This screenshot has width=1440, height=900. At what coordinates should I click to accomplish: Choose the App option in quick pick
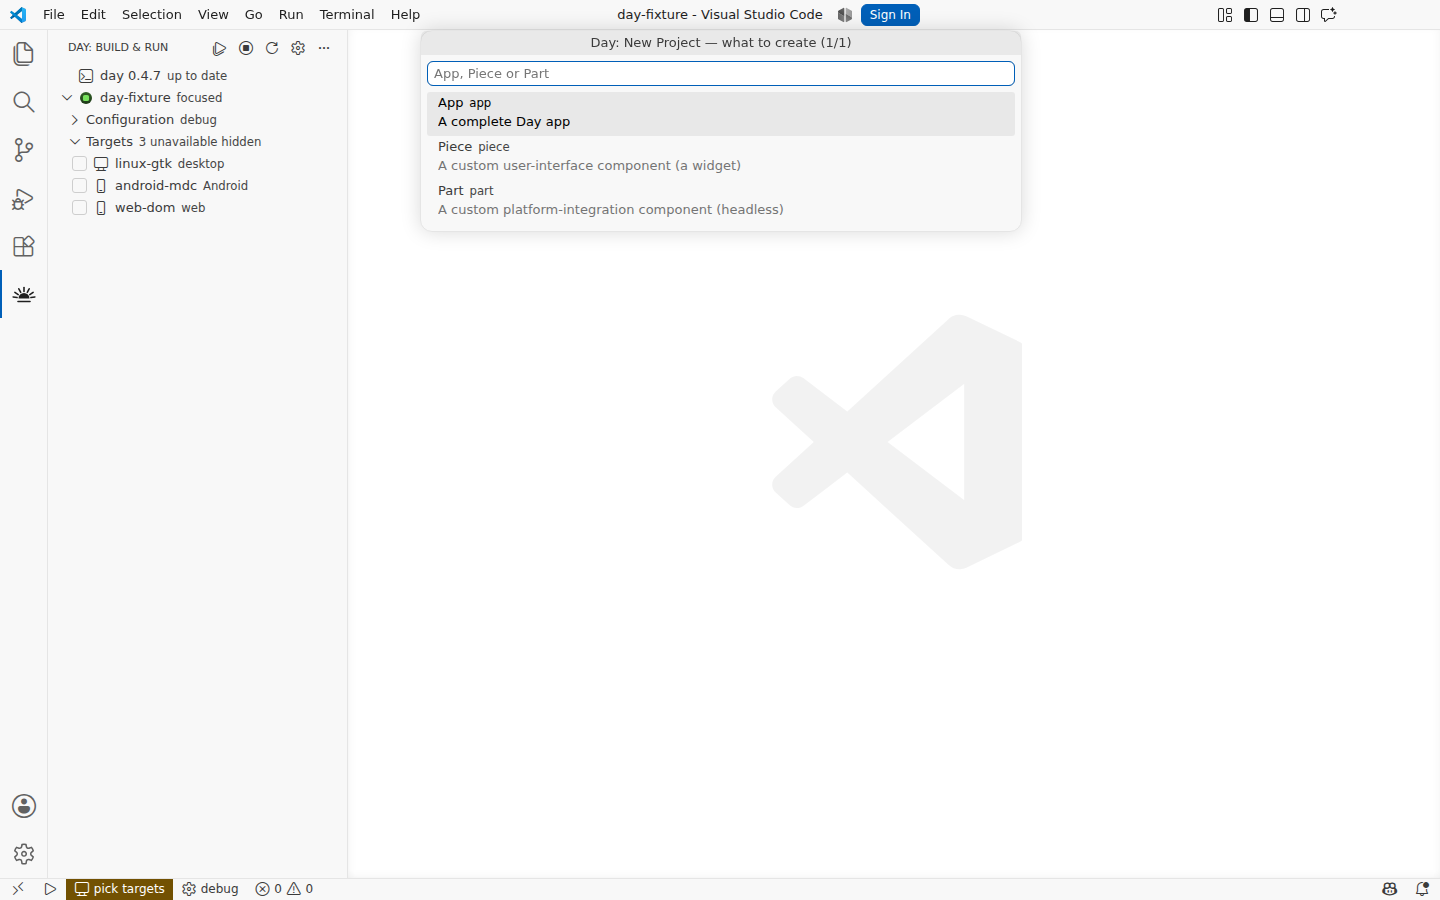[721, 113]
